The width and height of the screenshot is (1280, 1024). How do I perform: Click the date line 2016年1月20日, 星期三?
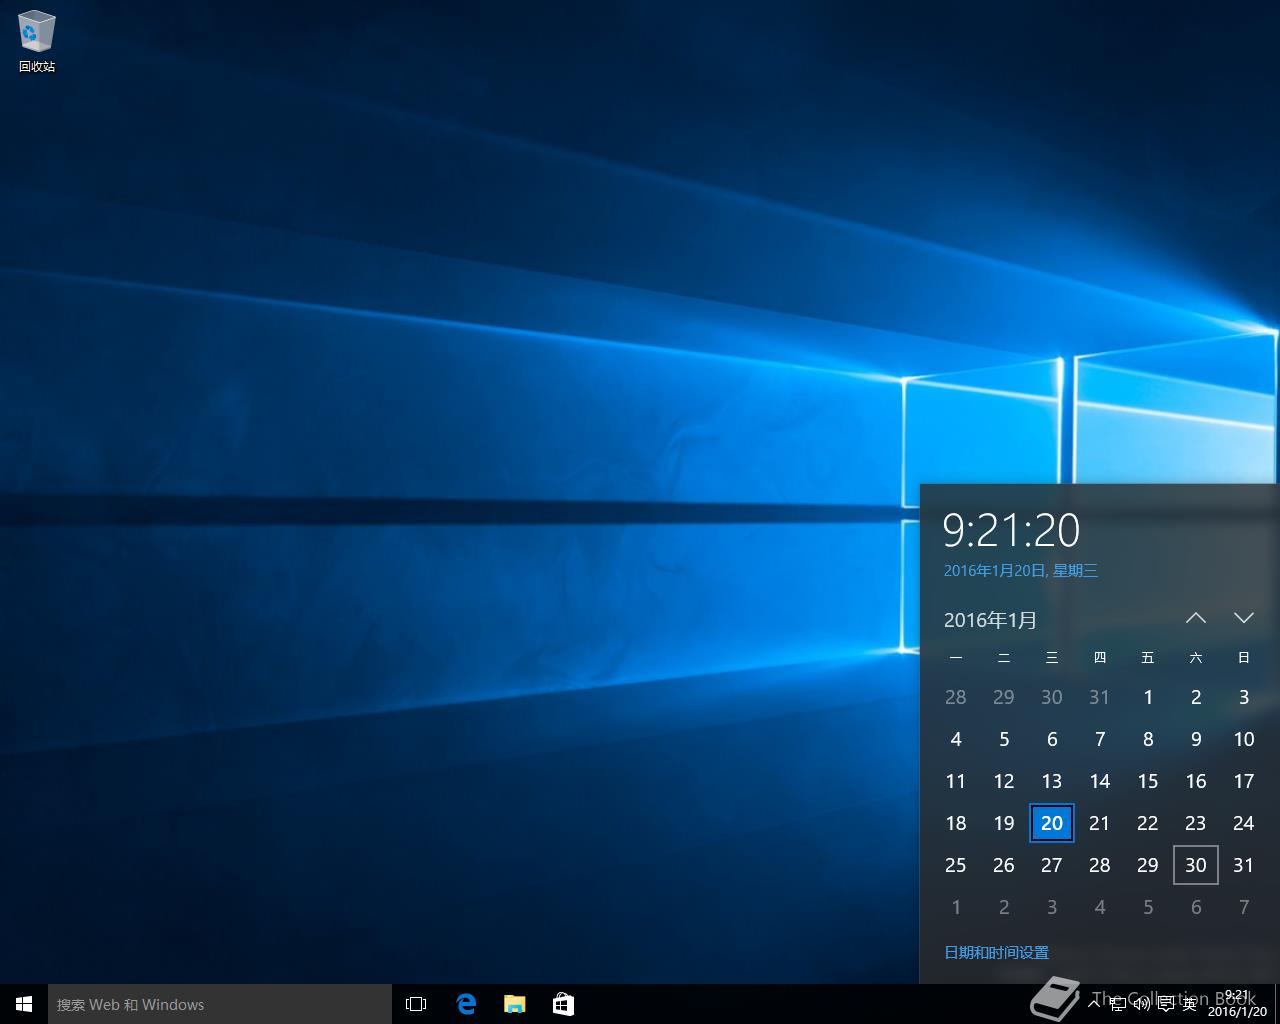[1021, 570]
